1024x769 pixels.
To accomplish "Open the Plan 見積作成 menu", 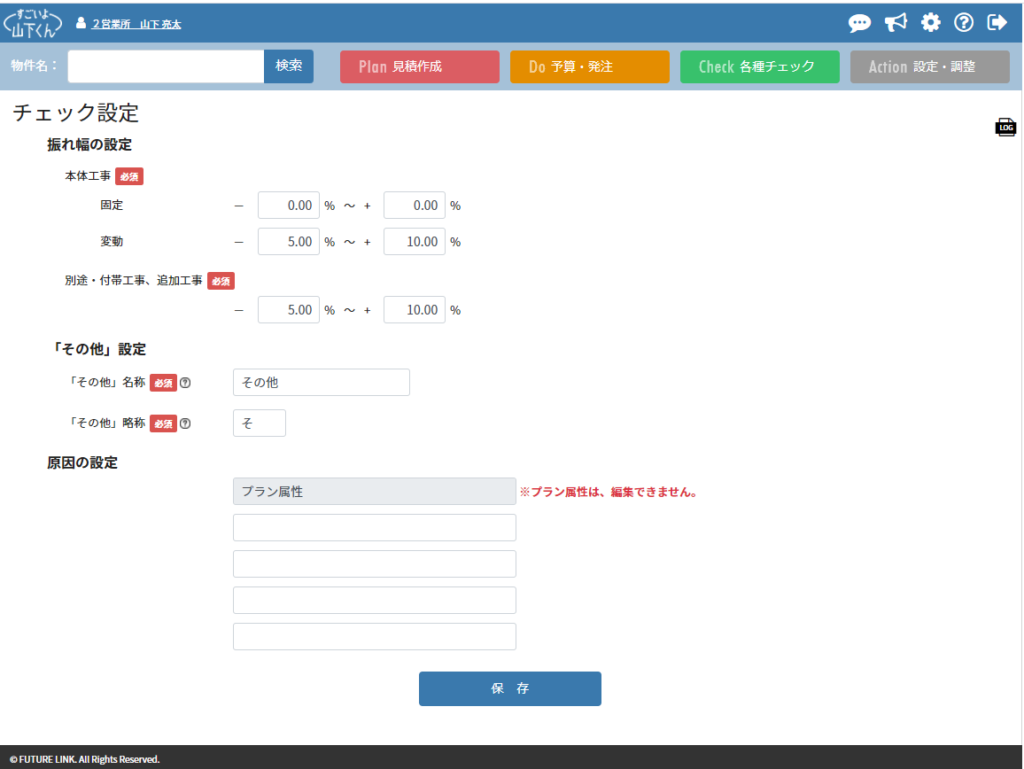I will [x=419, y=67].
